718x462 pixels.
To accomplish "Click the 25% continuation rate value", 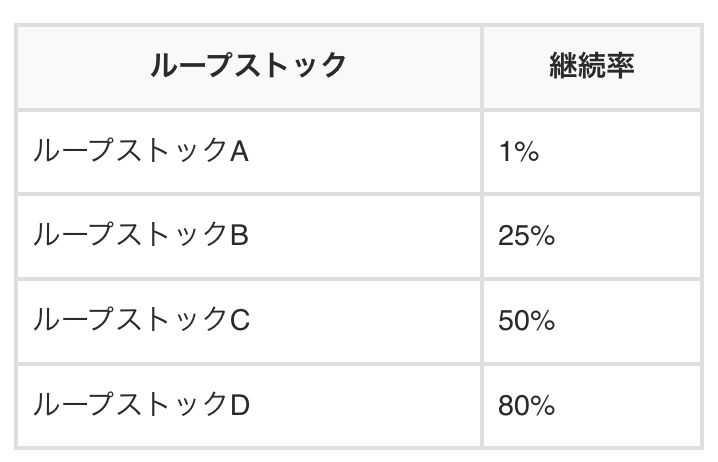I will (526, 237).
